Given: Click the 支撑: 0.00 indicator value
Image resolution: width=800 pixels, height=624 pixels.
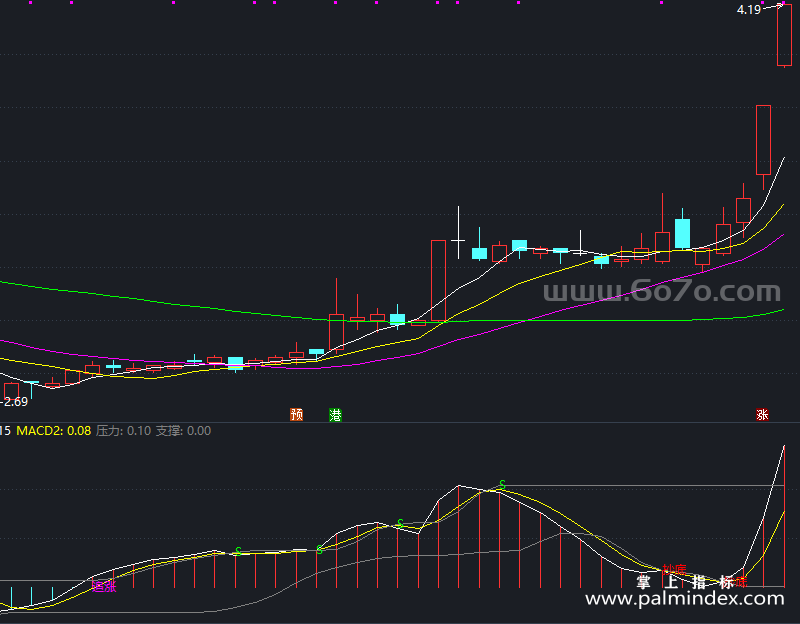Looking at the screenshot, I should coord(183,431).
